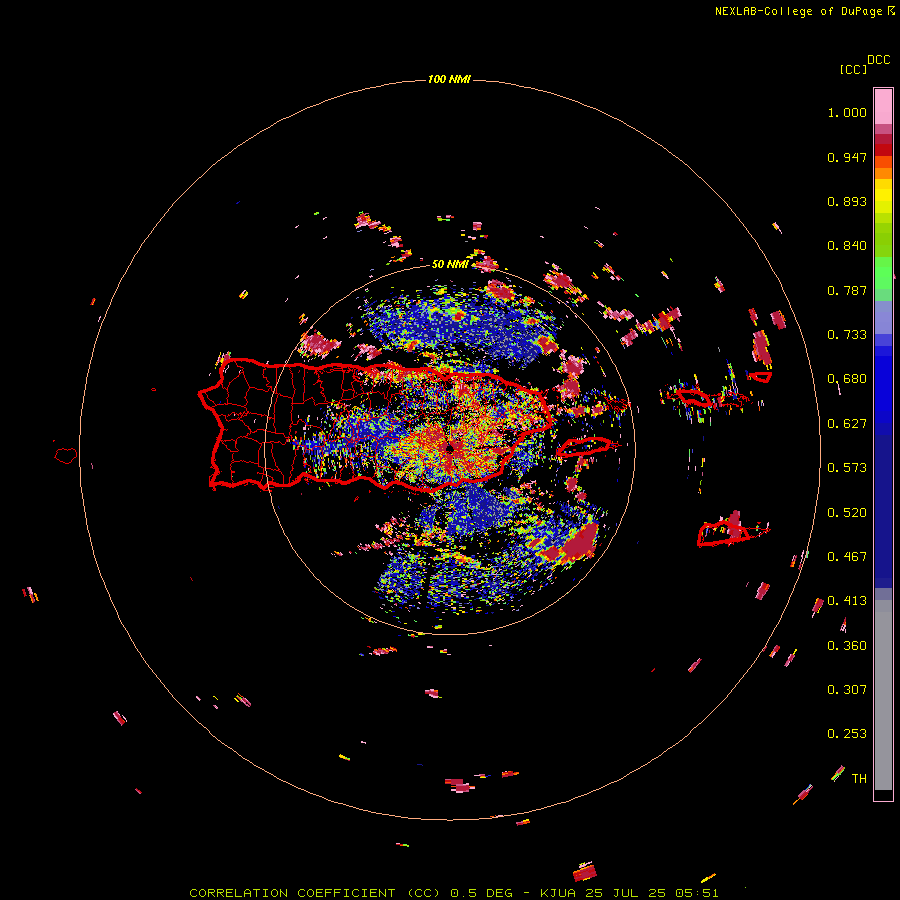Select the 0.893 scale value
Image resolution: width=900 pixels, height=900 pixels.
tap(847, 201)
